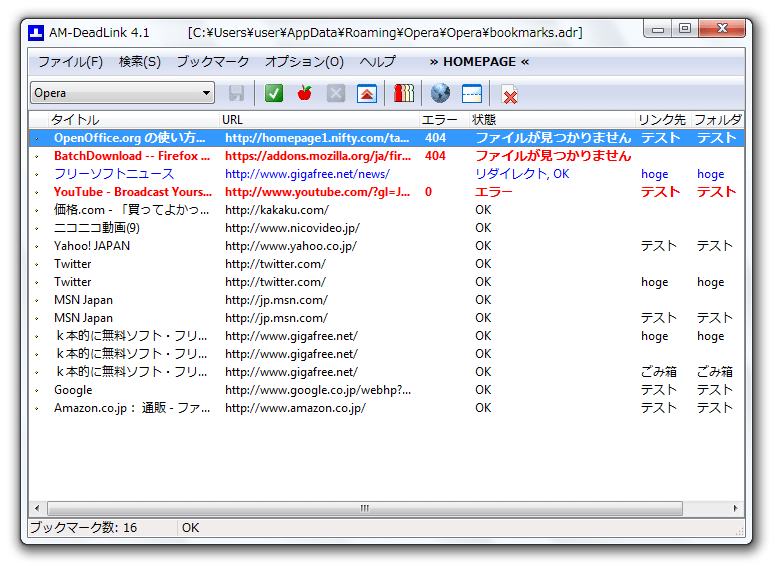Click the ブックマーク数: 16 status bar text

pyautogui.click(x=84, y=528)
